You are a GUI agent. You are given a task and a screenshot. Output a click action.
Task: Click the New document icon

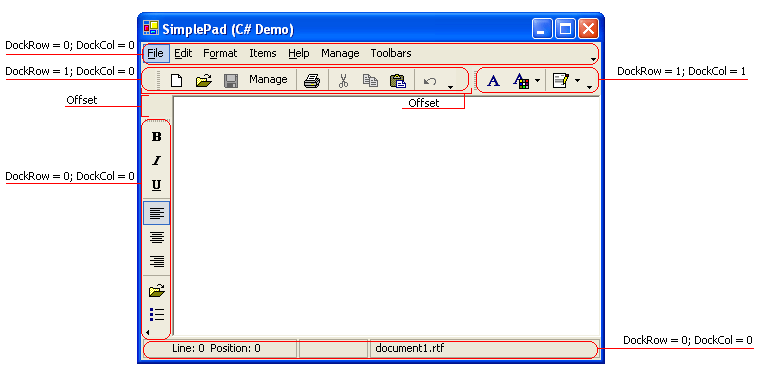(x=177, y=80)
